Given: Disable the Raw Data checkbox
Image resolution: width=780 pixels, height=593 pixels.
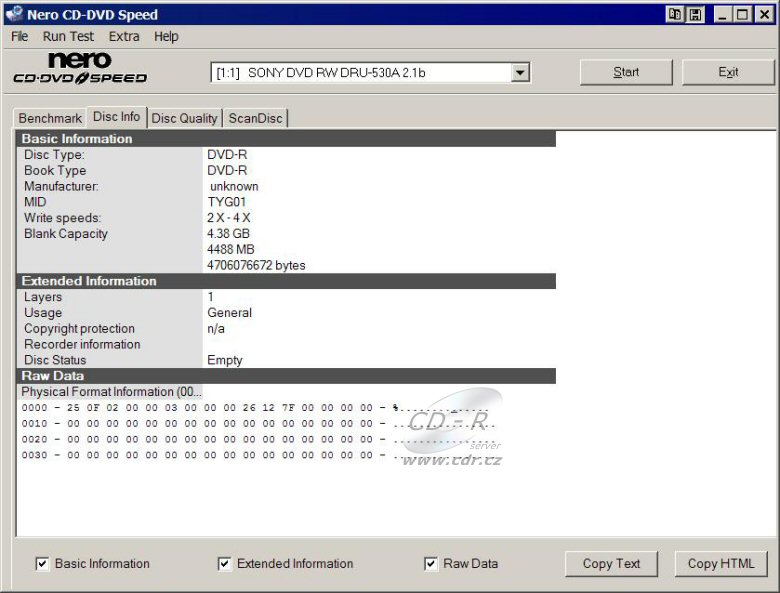Looking at the screenshot, I should coord(431,564).
